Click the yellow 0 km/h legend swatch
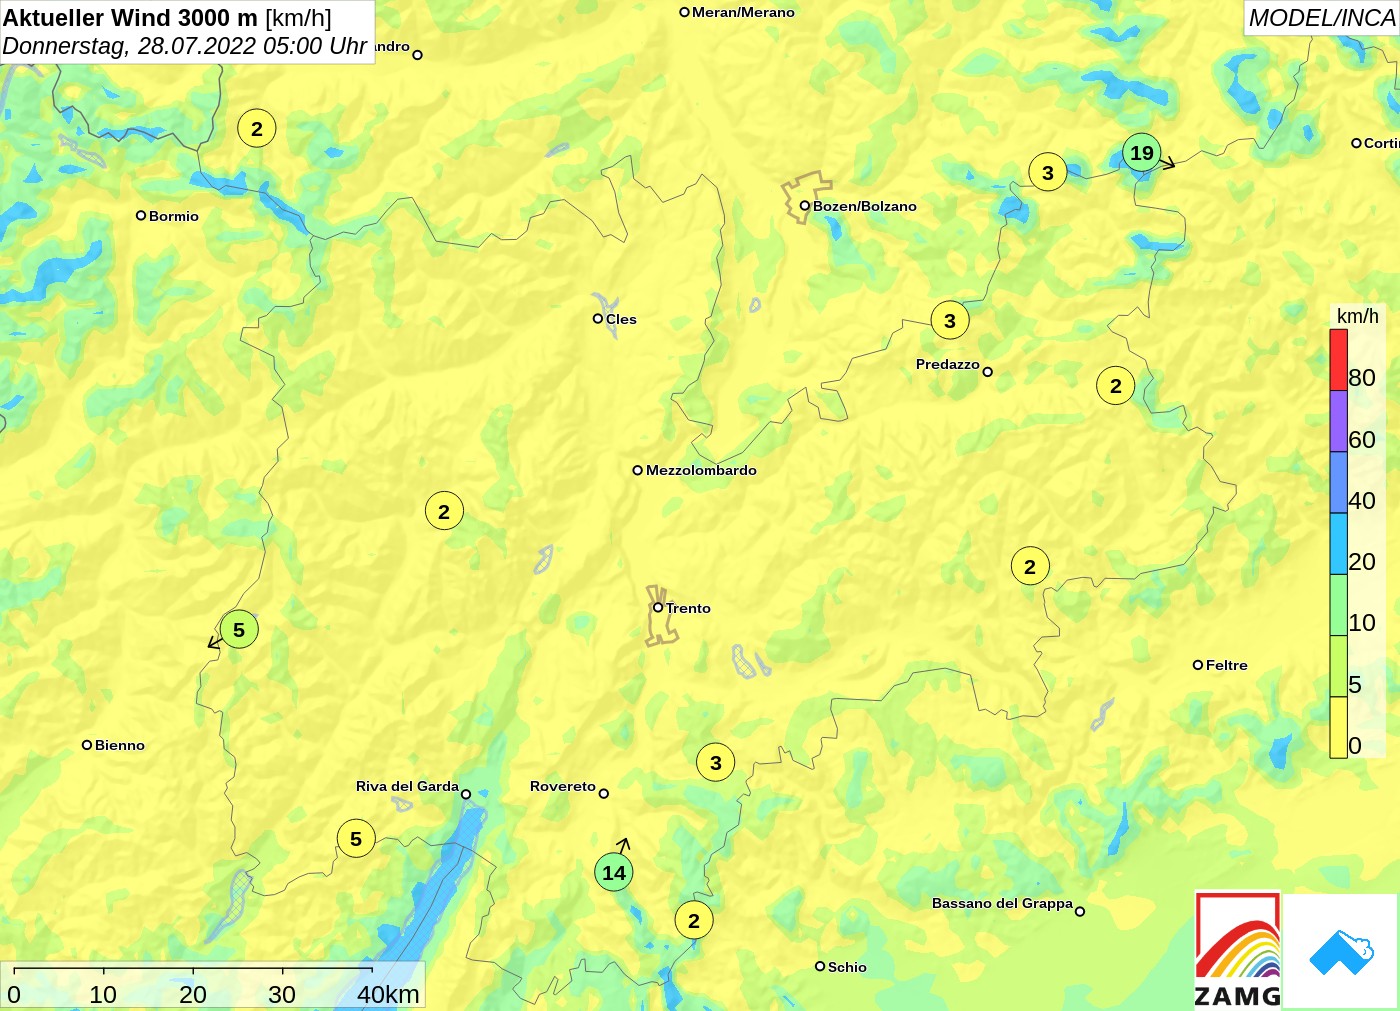The width and height of the screenshot is (1400, 1011). [1338, 727]
